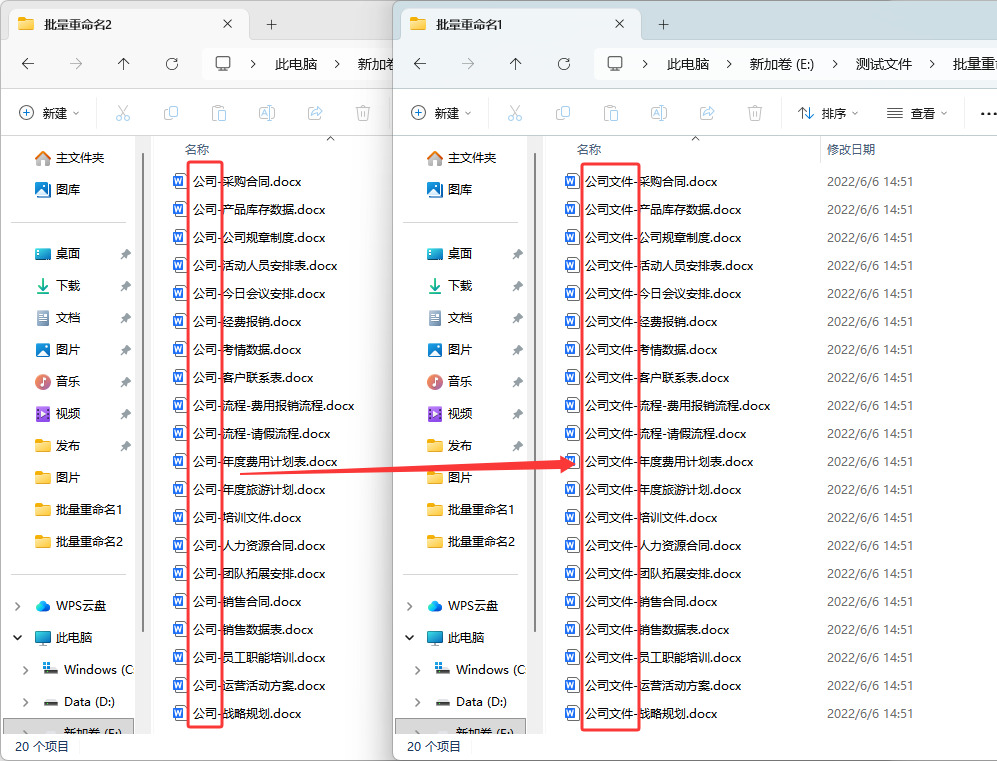The image size is (997, 761).
Task: Add a new tab in 批量重命名1 window
Action: click(663, 25)
